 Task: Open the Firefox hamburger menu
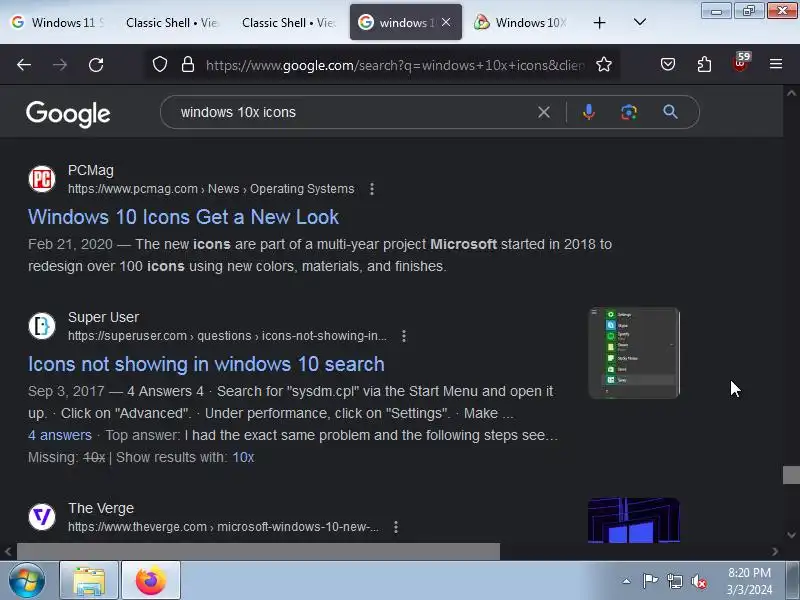tap(776, 64)
